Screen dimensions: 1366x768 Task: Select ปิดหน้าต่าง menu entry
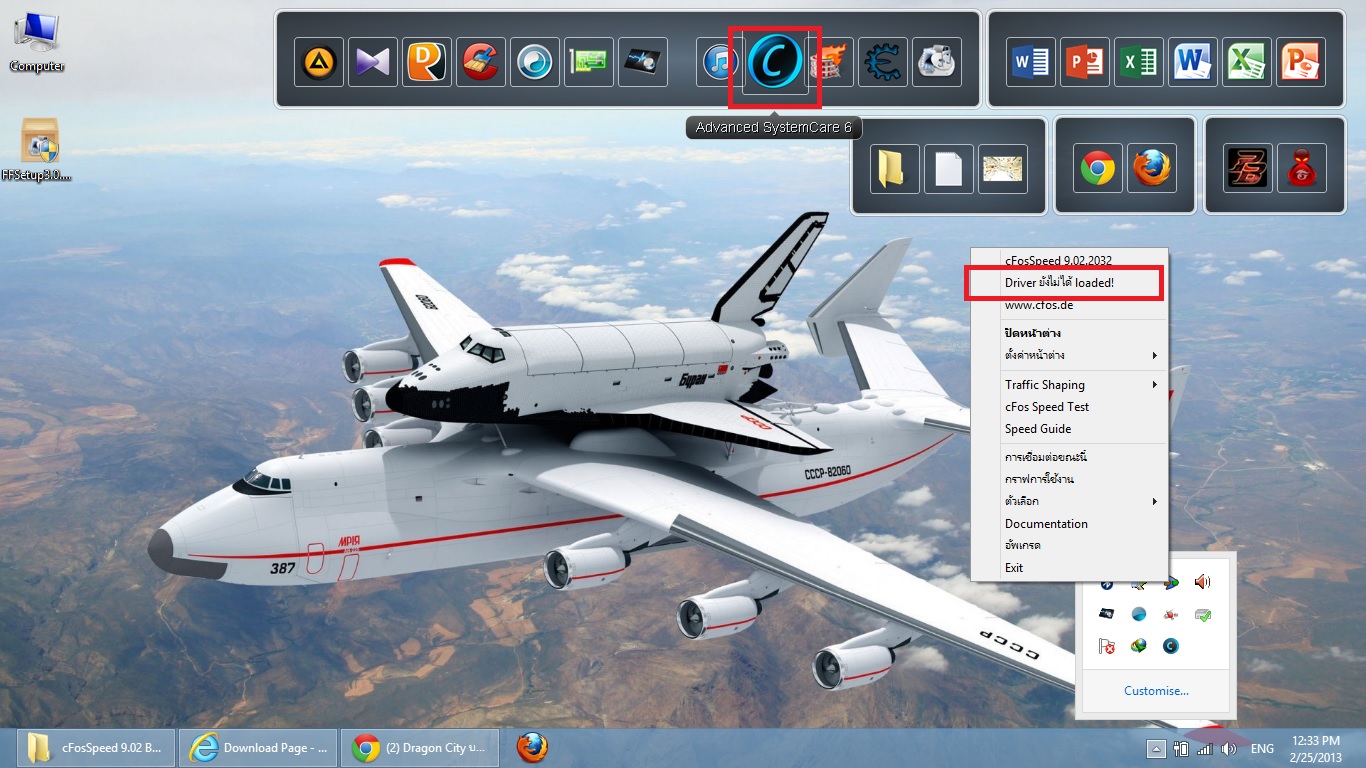(1069, 333)
